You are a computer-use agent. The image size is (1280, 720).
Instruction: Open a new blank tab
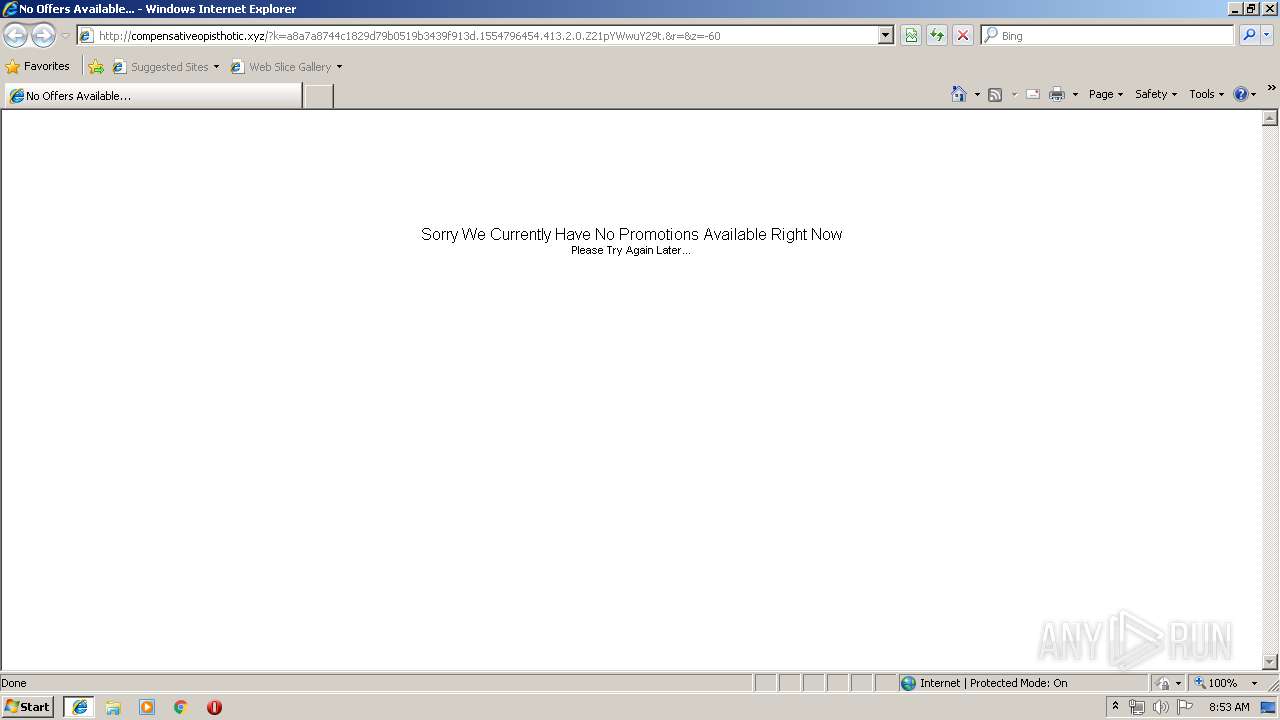(318, 96)
